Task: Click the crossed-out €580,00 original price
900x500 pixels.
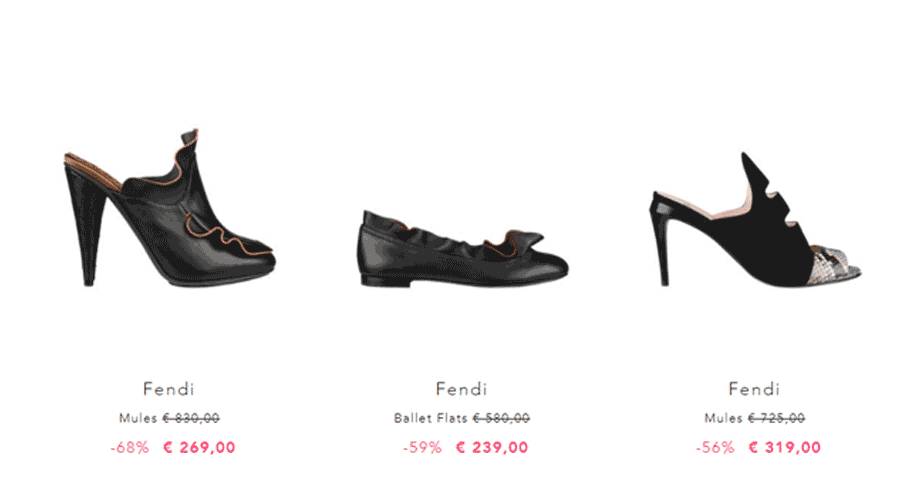Action: pos(501,418)
